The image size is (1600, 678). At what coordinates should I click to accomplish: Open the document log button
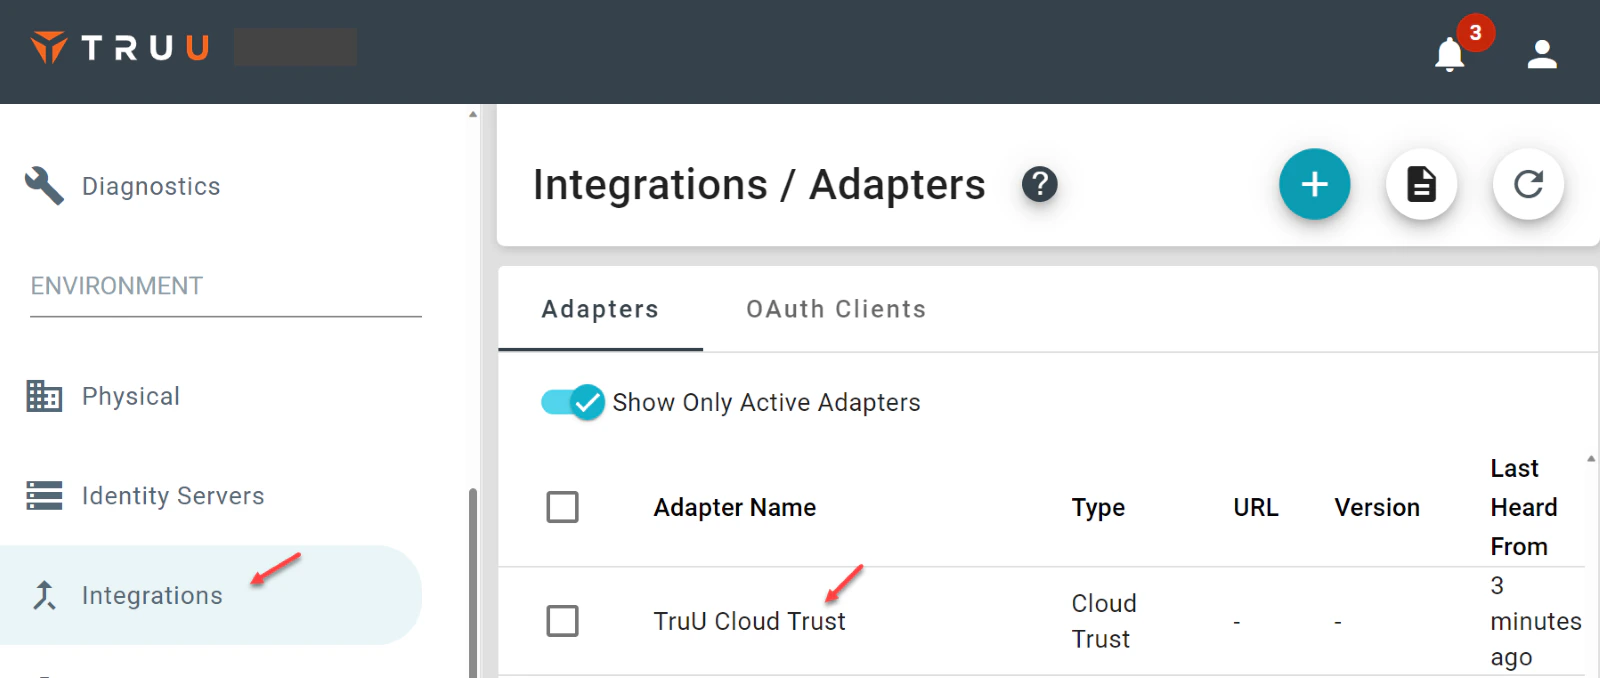pos(1421,184)
